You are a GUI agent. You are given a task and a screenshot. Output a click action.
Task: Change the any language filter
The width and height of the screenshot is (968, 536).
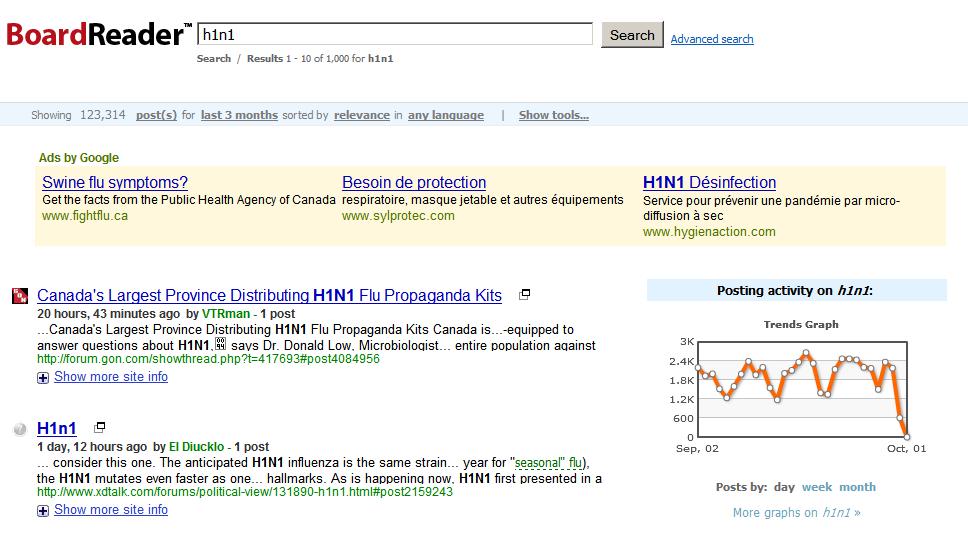[x=446, y=115]
